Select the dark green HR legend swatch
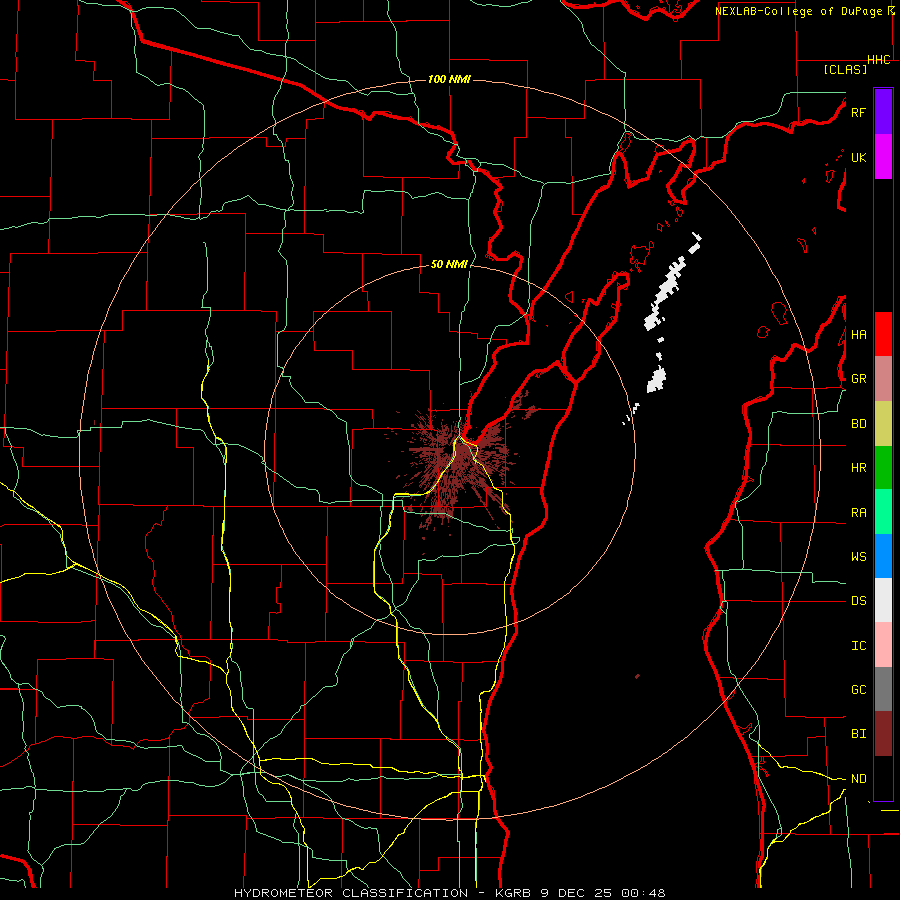Screen dimensions: 900x900 click(883, 468)
